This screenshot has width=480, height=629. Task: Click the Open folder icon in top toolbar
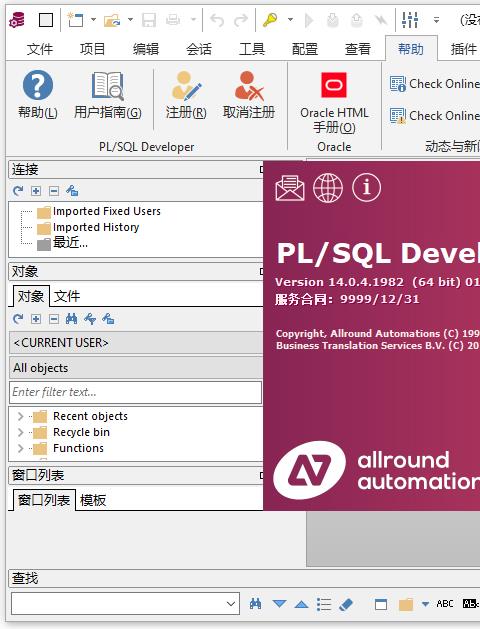click(x=112, y=19)
